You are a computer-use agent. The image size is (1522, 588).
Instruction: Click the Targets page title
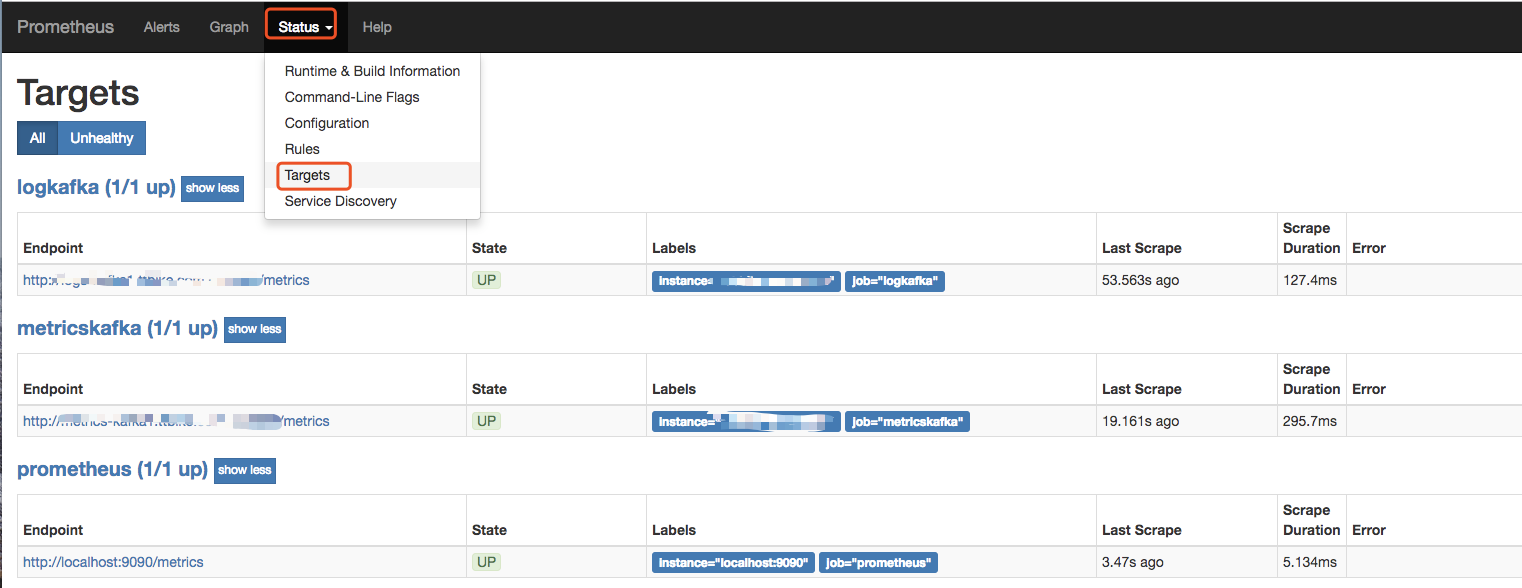(x=78, y=93)
